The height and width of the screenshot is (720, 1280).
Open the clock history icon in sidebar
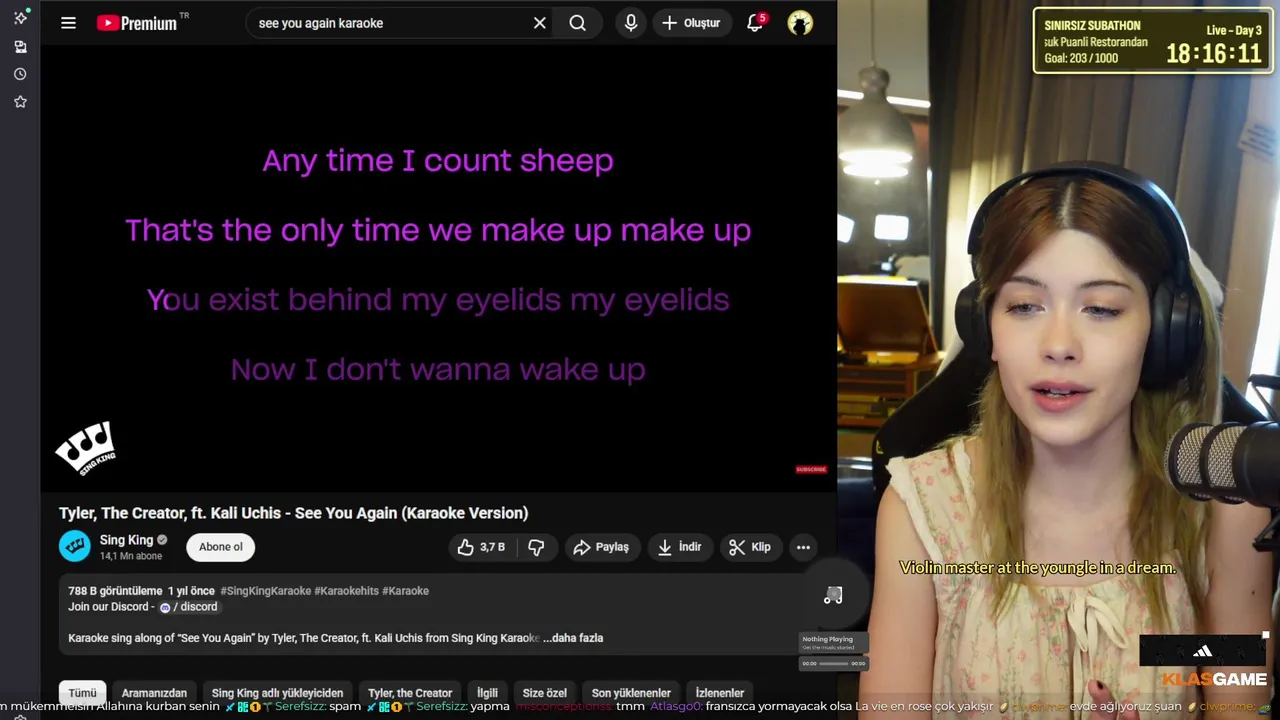click(20, 74)
